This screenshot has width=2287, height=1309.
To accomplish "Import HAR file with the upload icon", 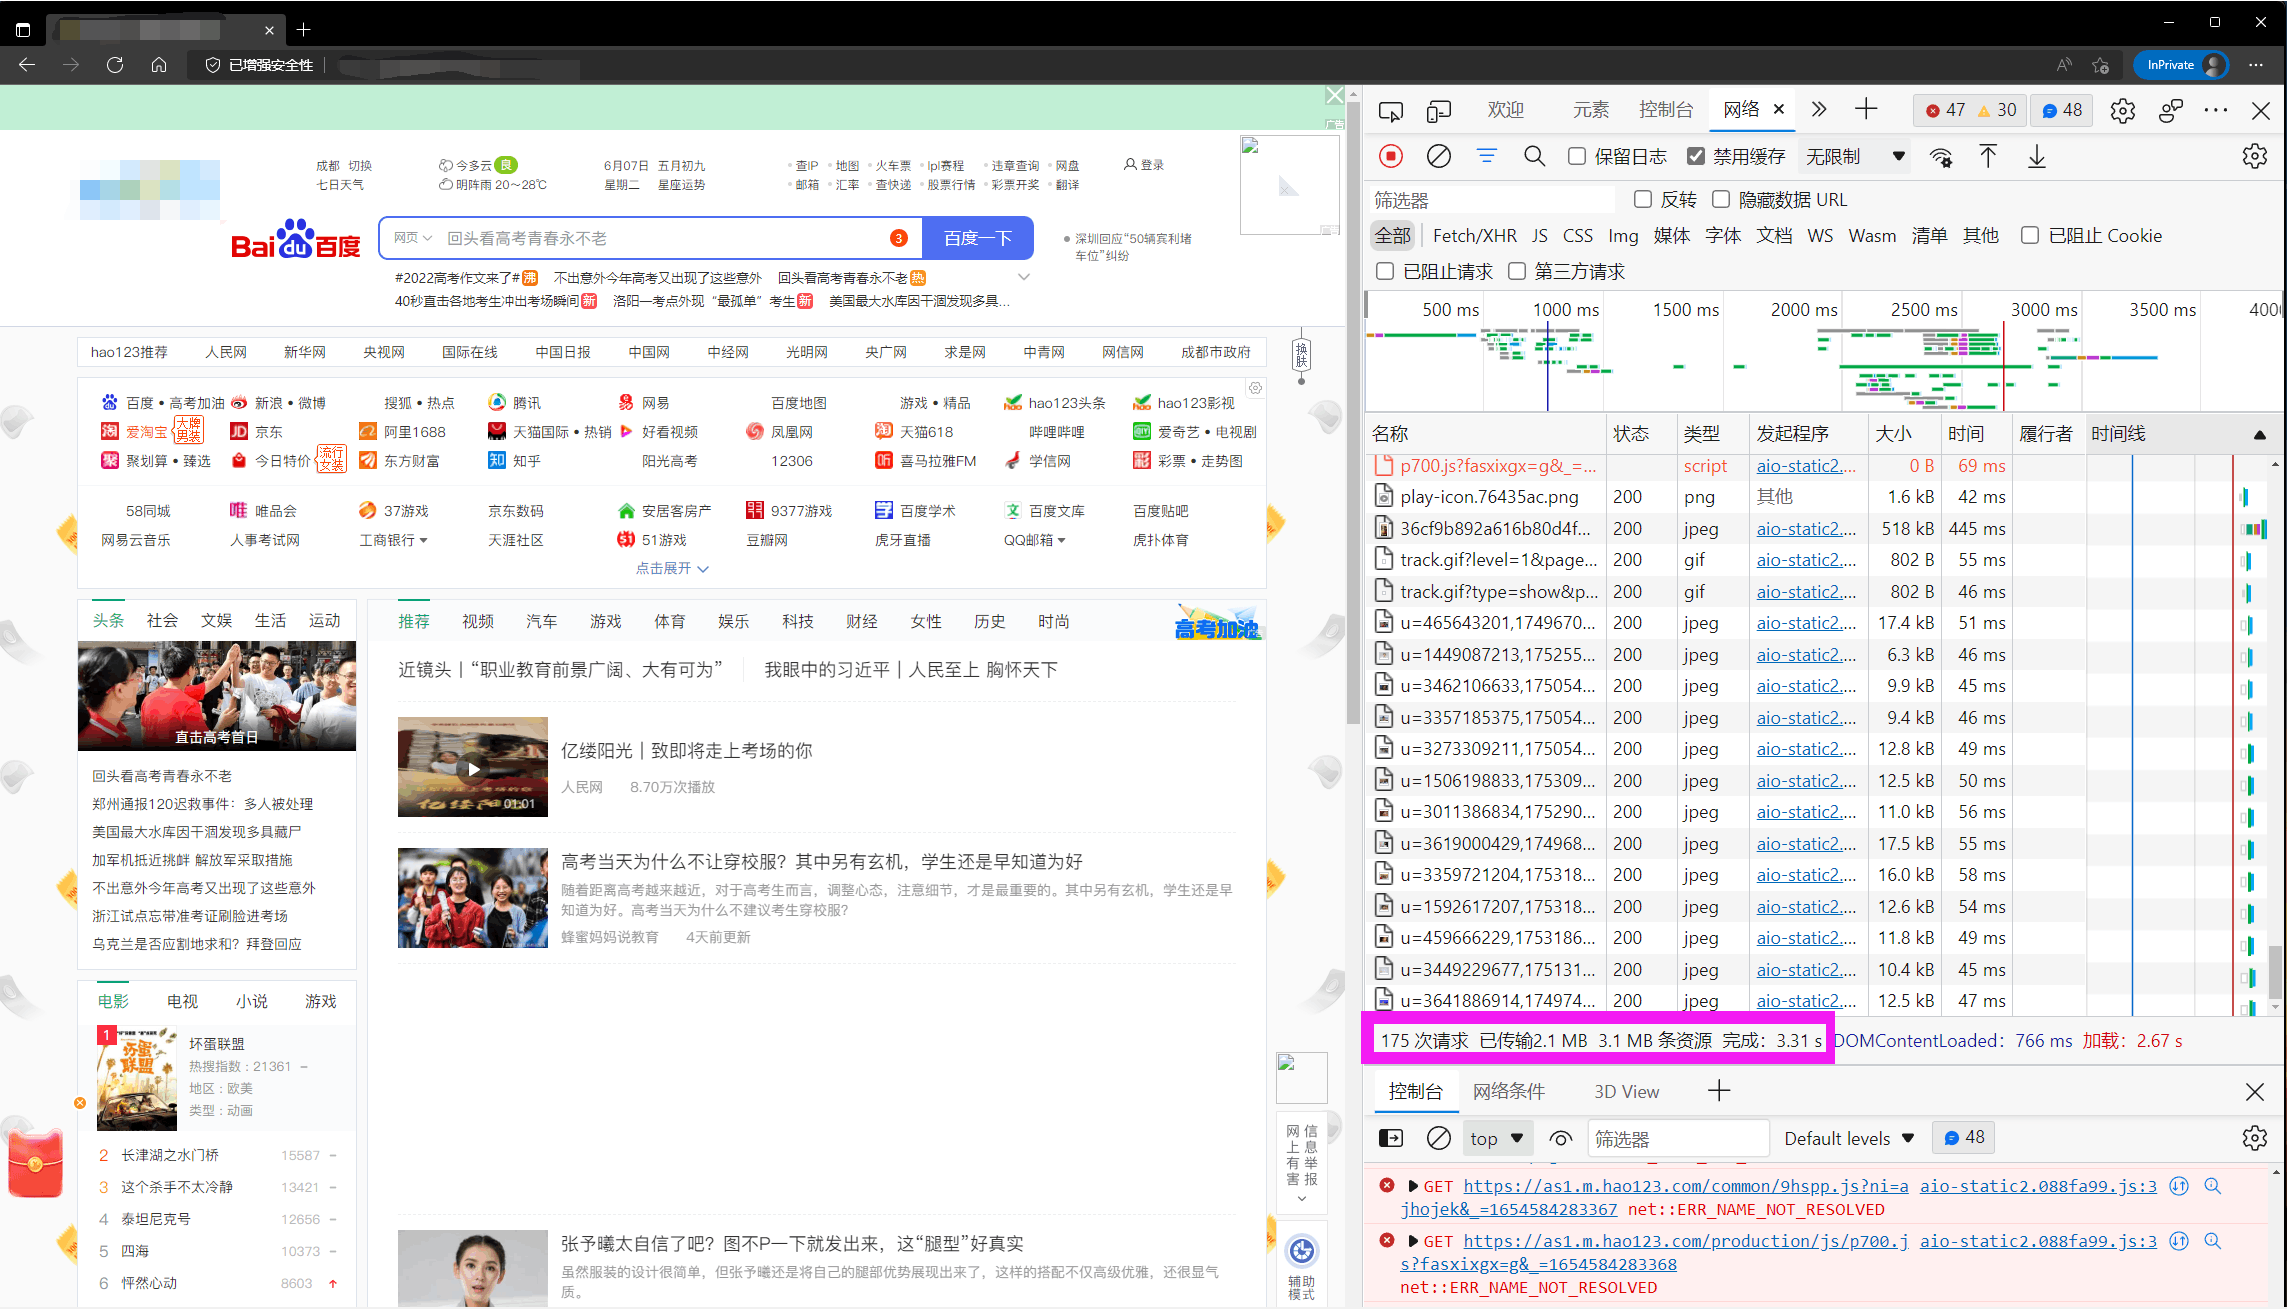I will pyautogui.click(x=1988, y=156).
